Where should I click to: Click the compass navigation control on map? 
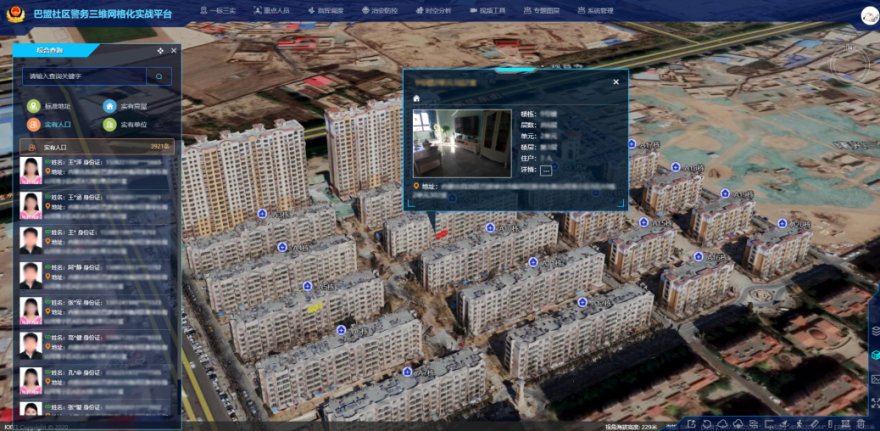(x=852, y=67)
